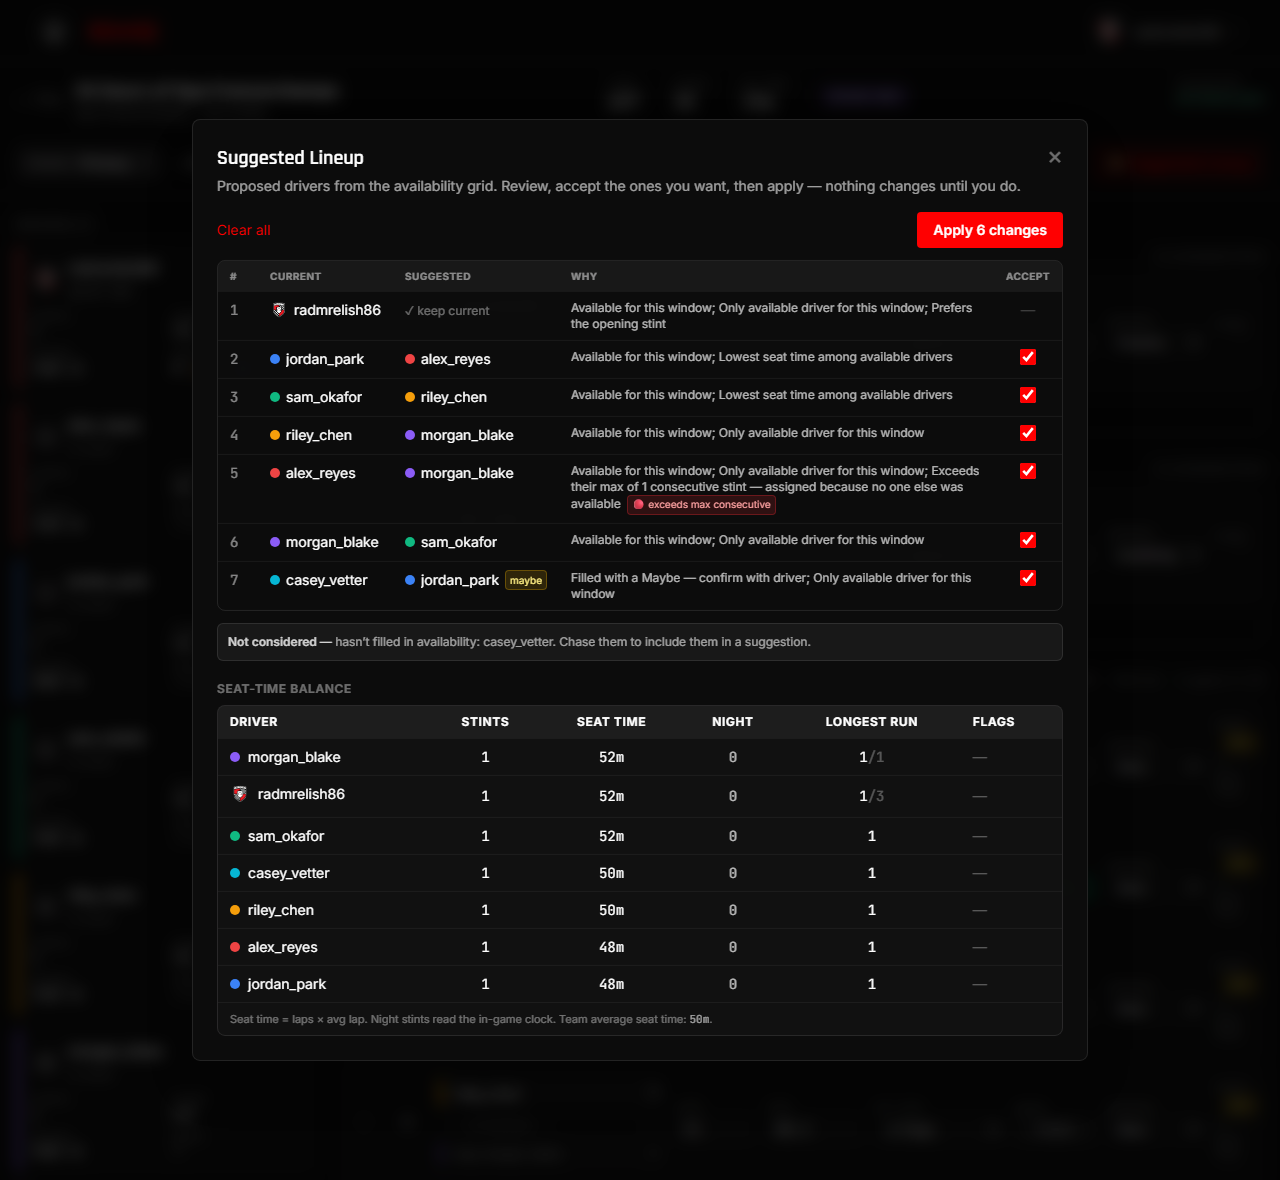Click radmrelish86's longest run value 1/3
The height and width of the screenshot is (1180, 1280).
pyautogui.click(x=871, y=796)
